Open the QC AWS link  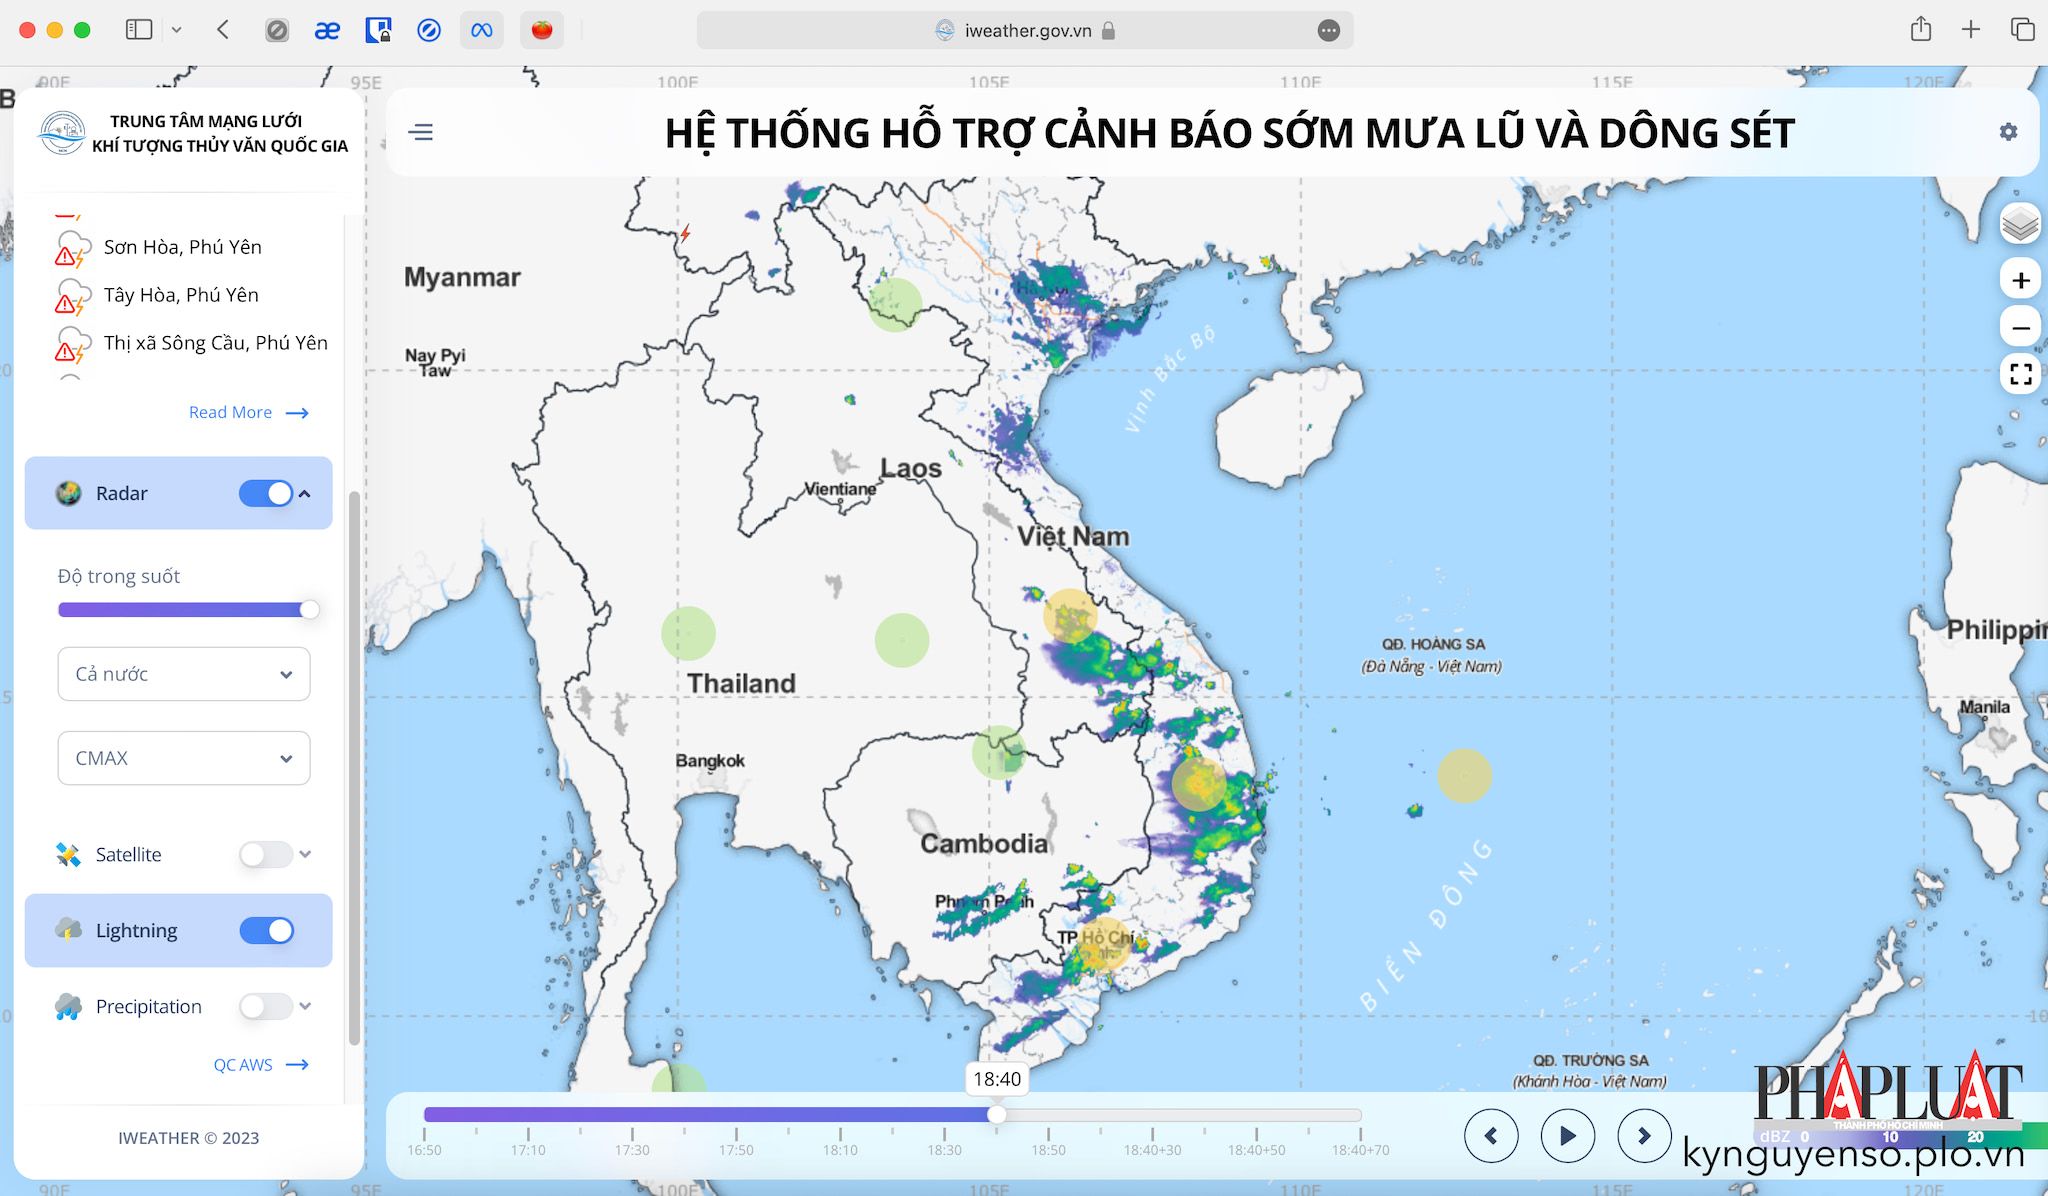click(243, 1064)
